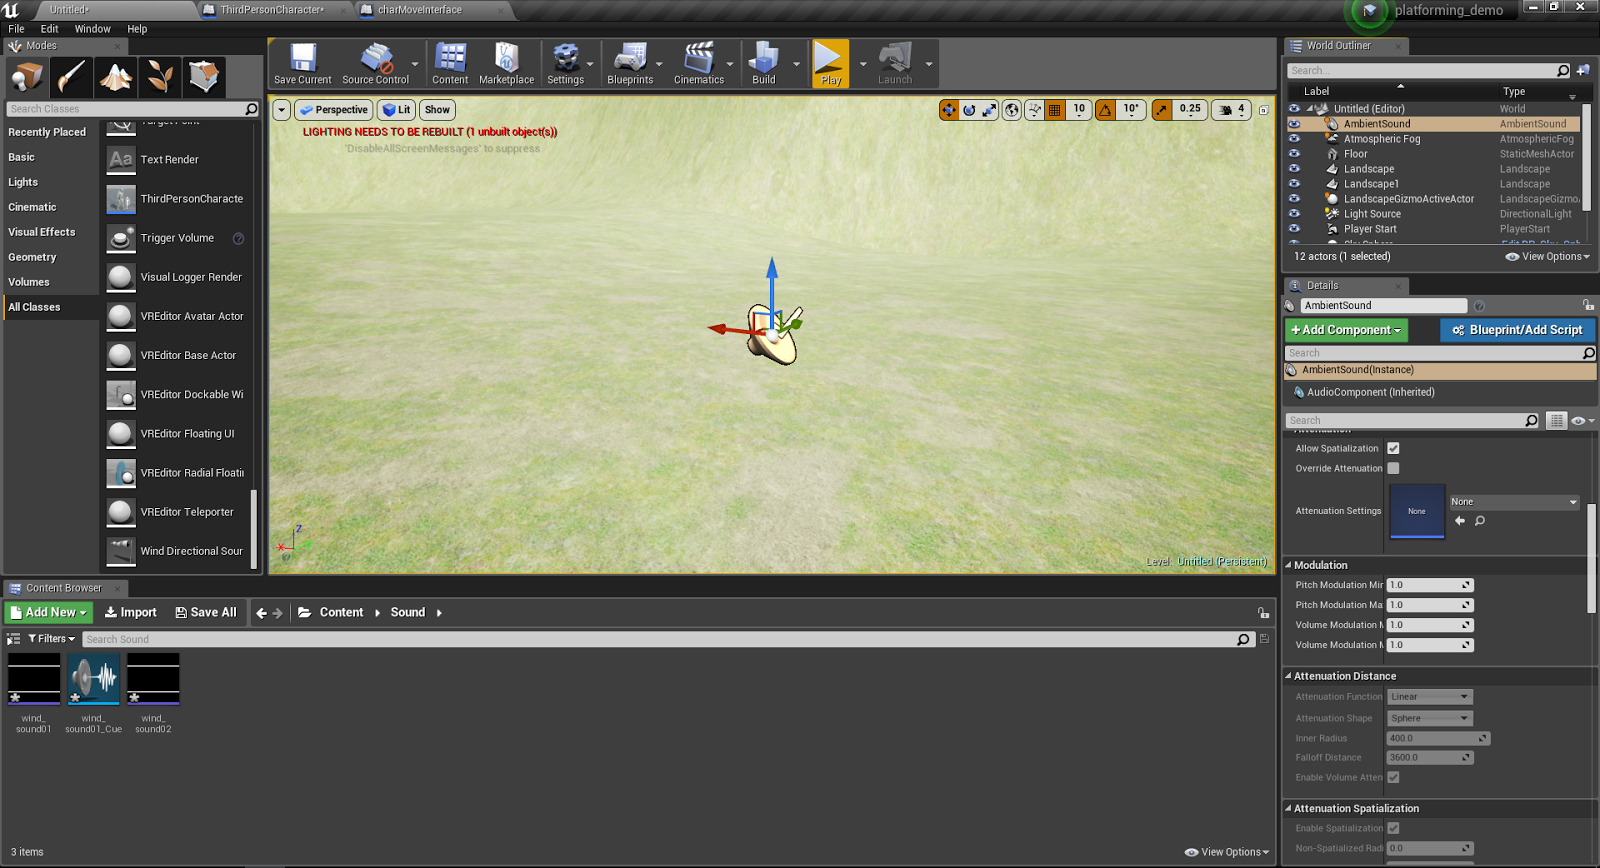Click Add New in Content Browser

(x=49, y=613)
